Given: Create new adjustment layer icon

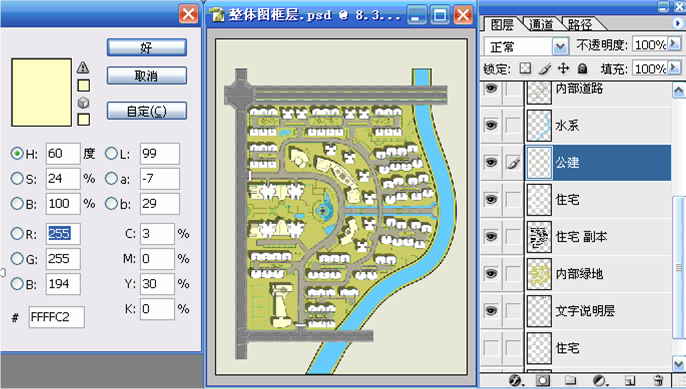Looking at the screenshot, I should (600, 380).
